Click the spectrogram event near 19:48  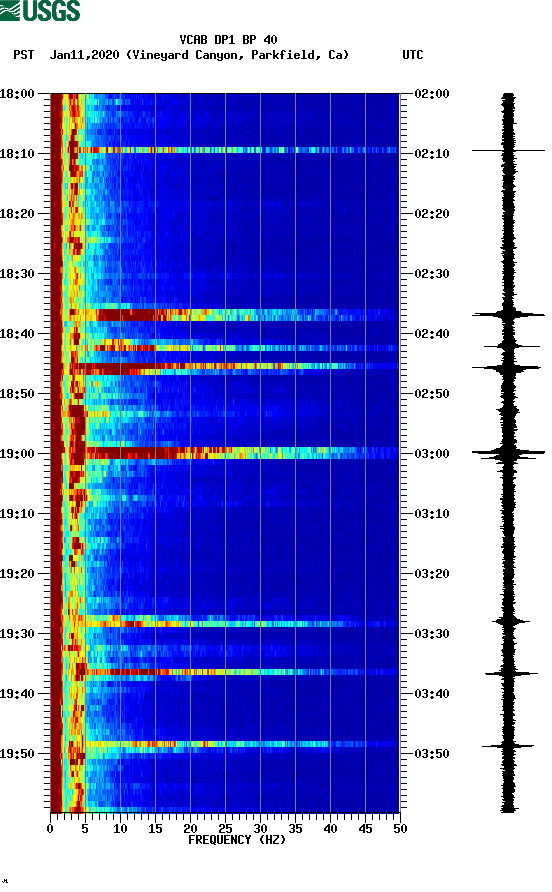coord(242,744)
